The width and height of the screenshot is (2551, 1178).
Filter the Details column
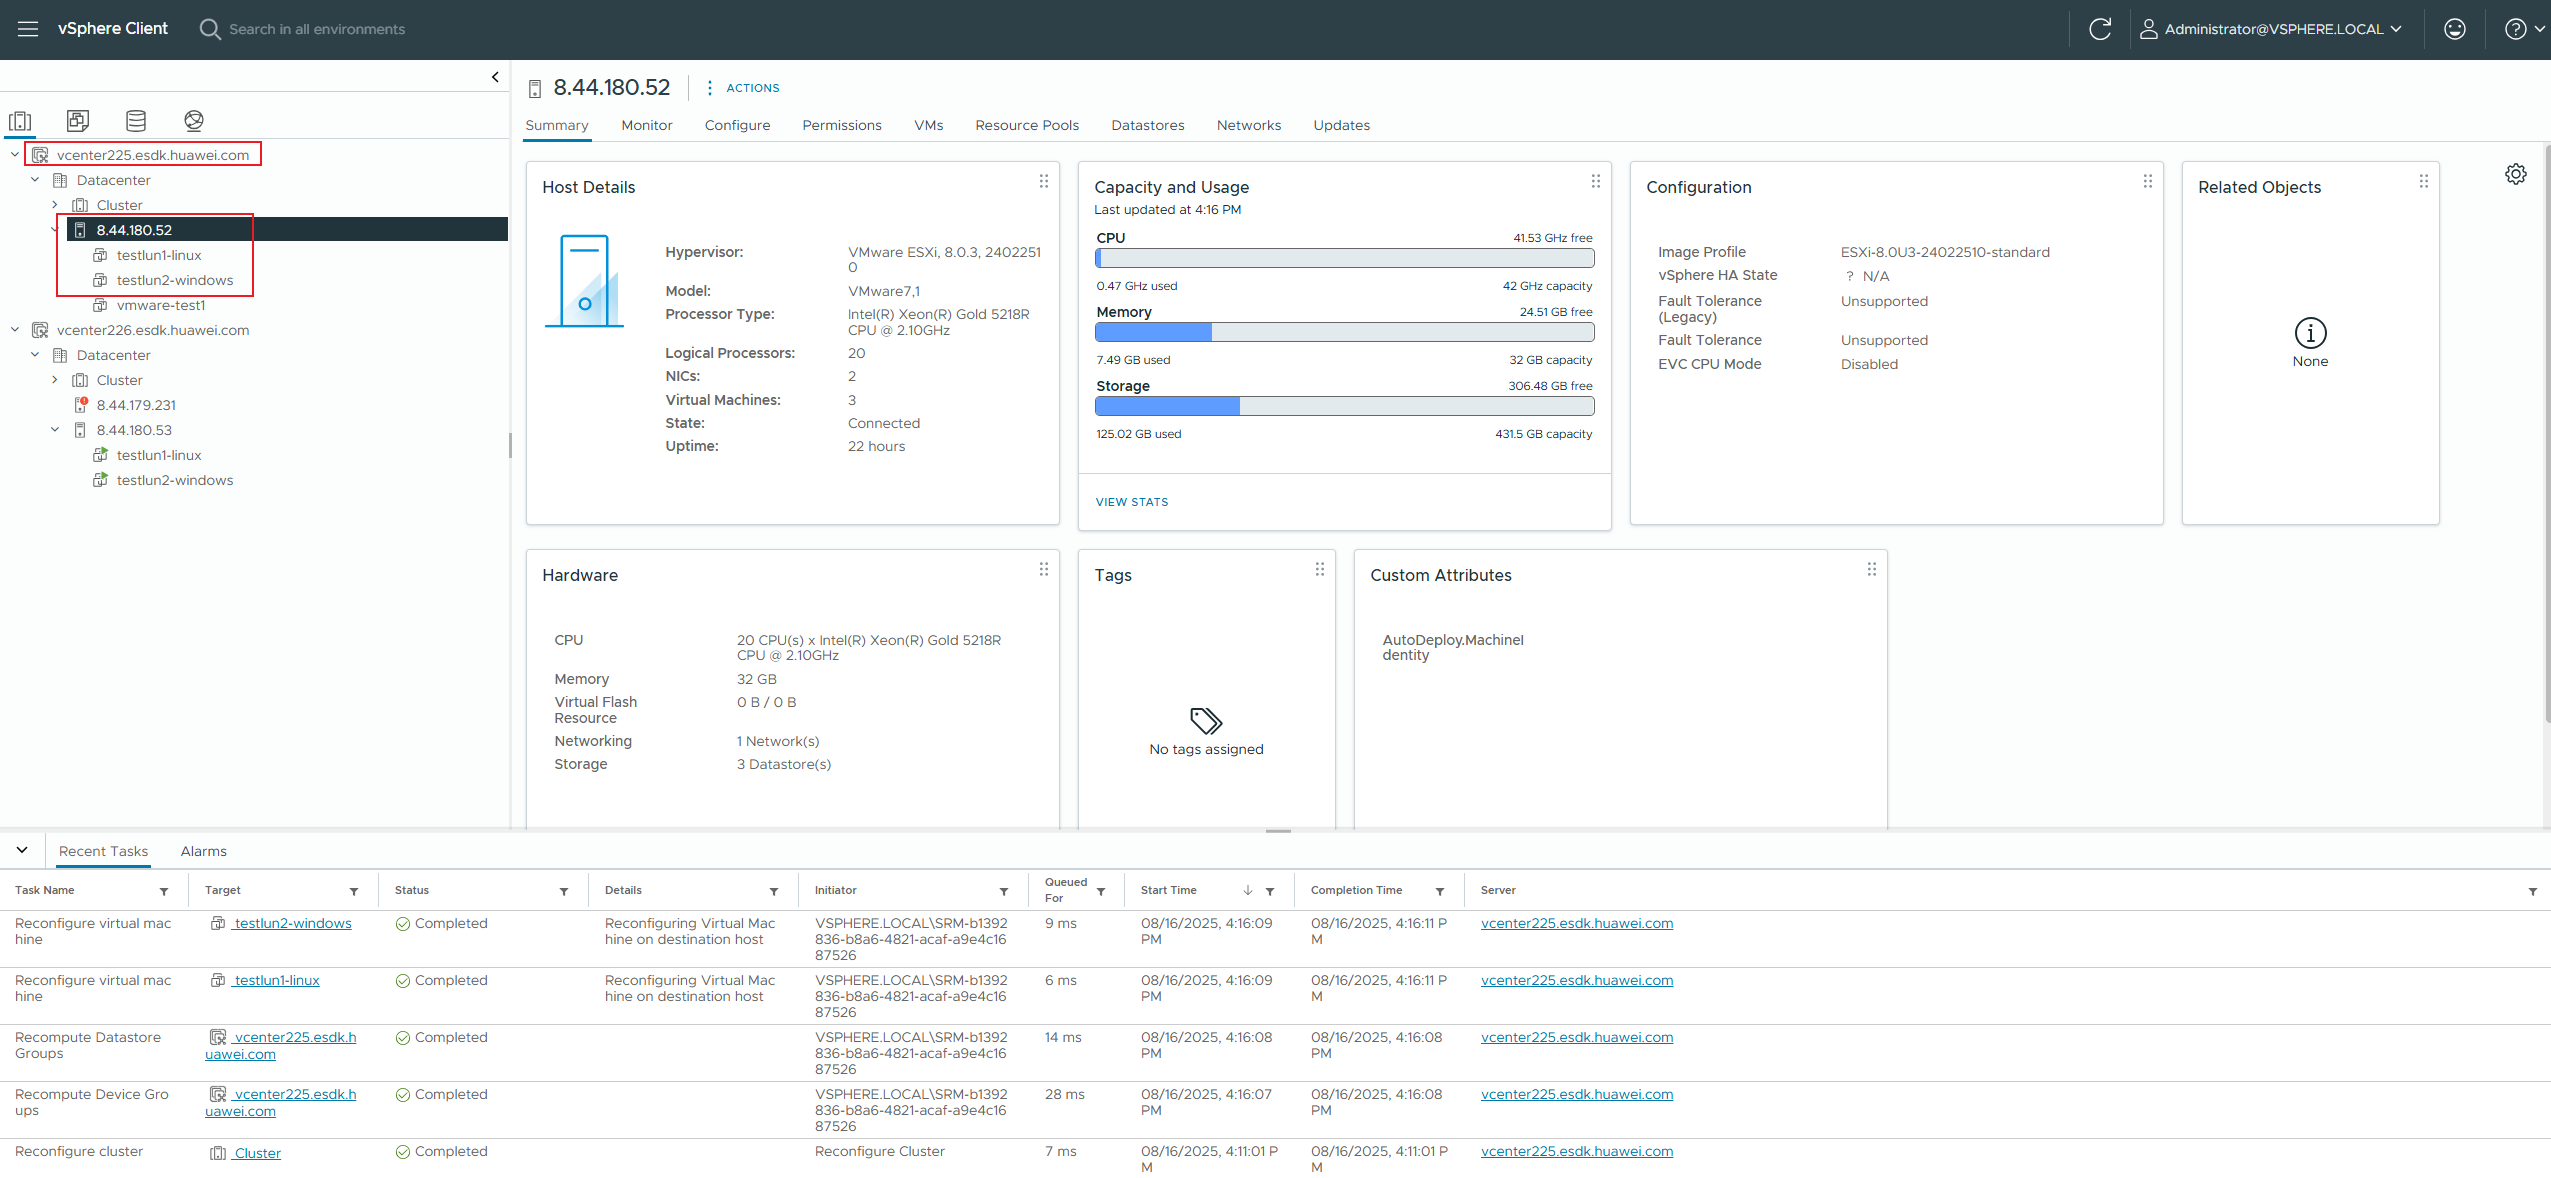(x=774, y=891)
